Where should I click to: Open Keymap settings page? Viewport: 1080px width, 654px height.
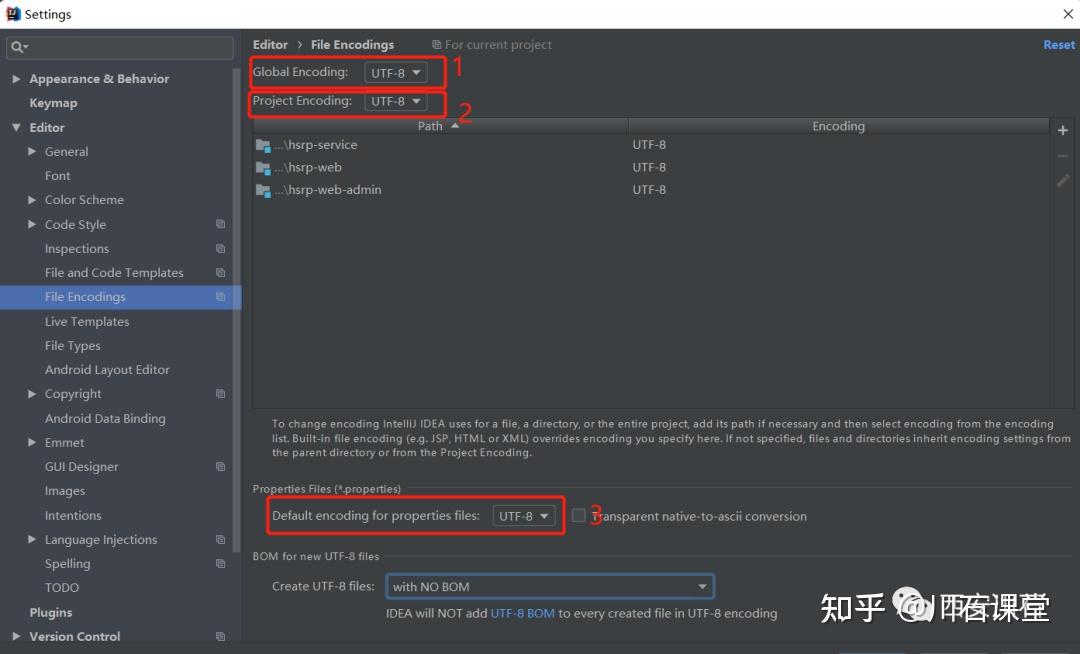point(53,103)
